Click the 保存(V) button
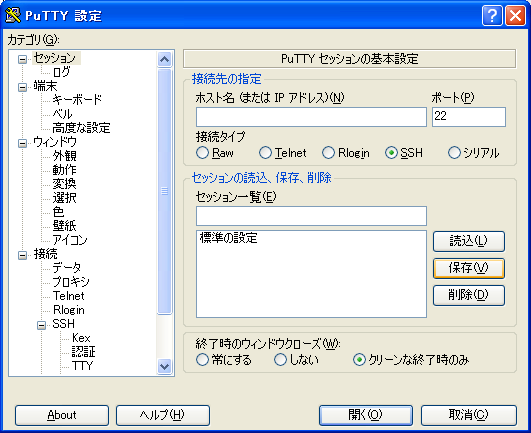The width and height of the screenshot is (531, 433). (x=469, y=268)
